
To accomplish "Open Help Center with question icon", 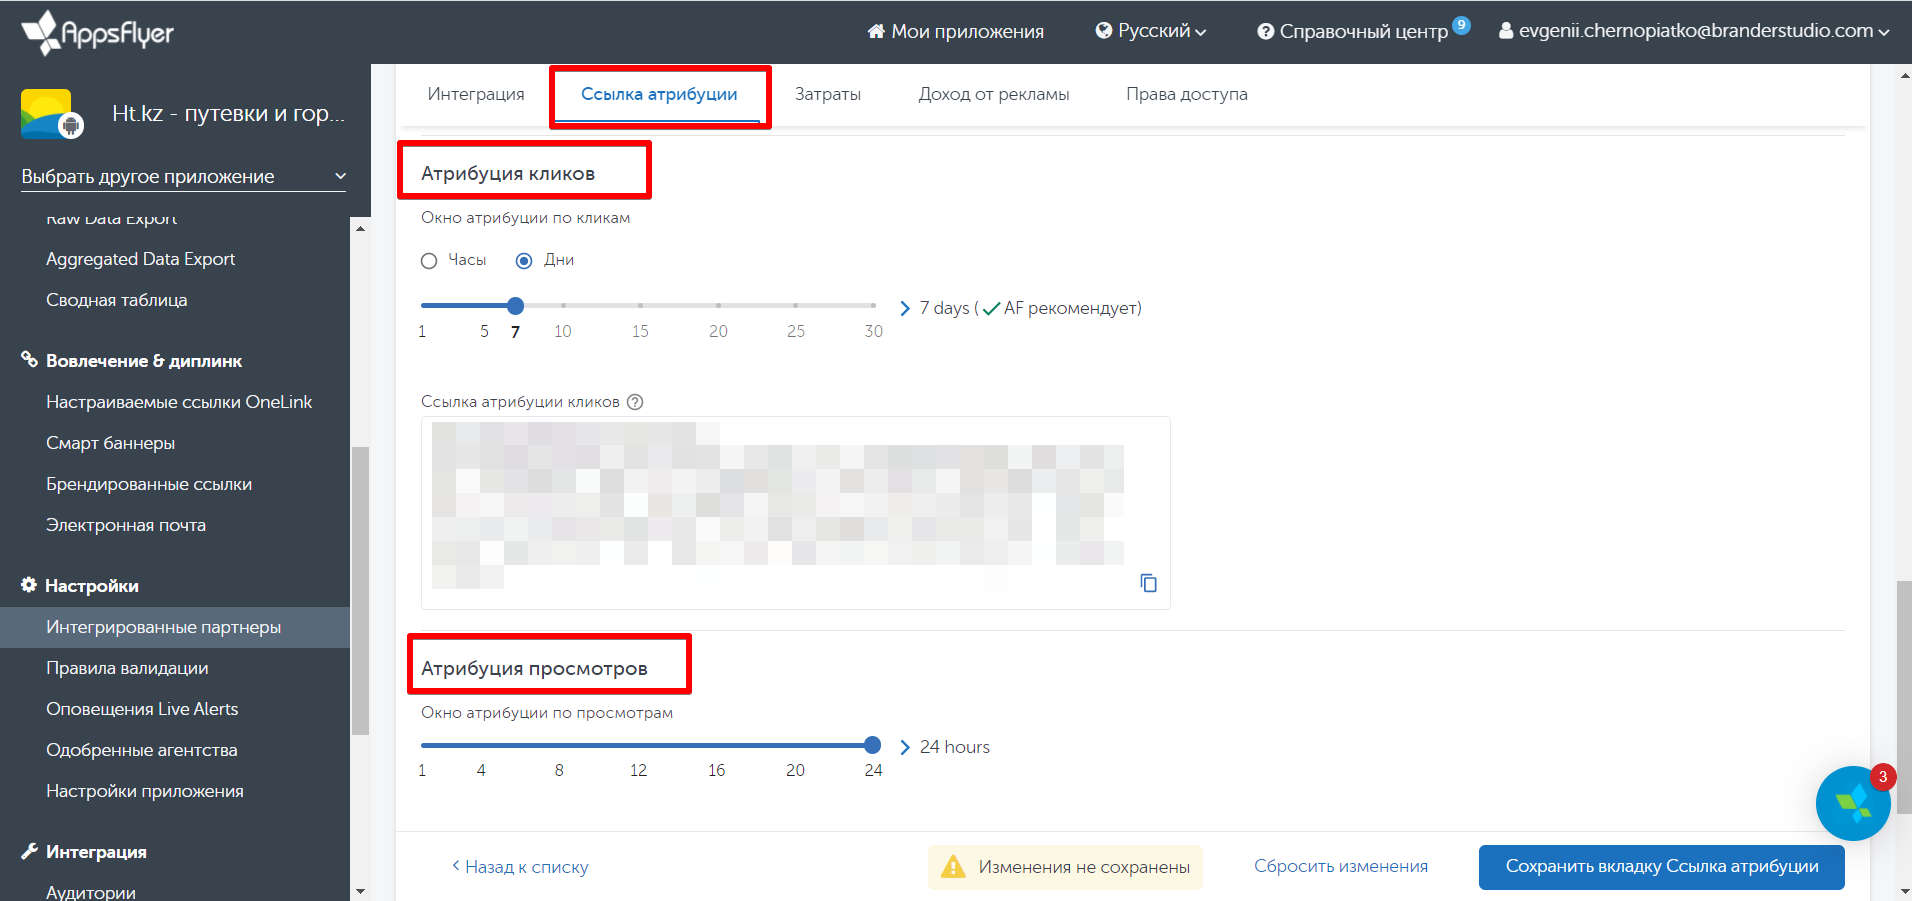I will coord(1265,31).
